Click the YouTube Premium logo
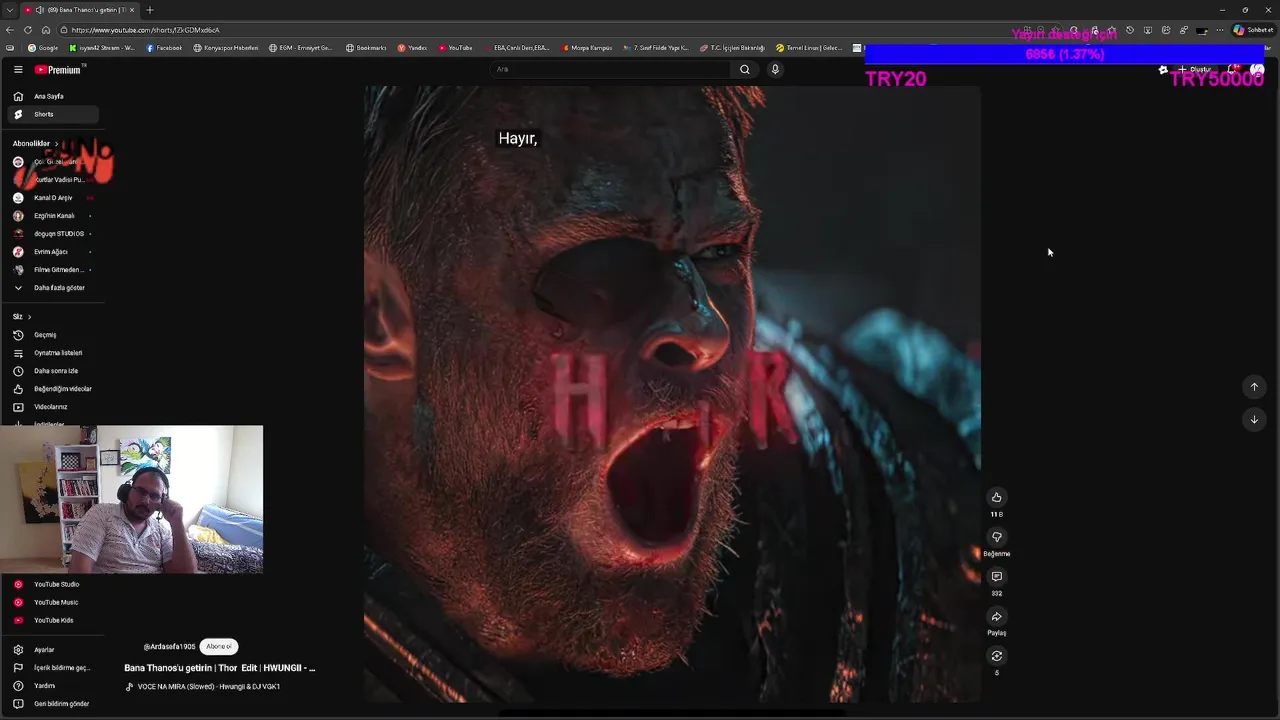The height and width of the screenshot is (720, 1280). coord(58,70)
